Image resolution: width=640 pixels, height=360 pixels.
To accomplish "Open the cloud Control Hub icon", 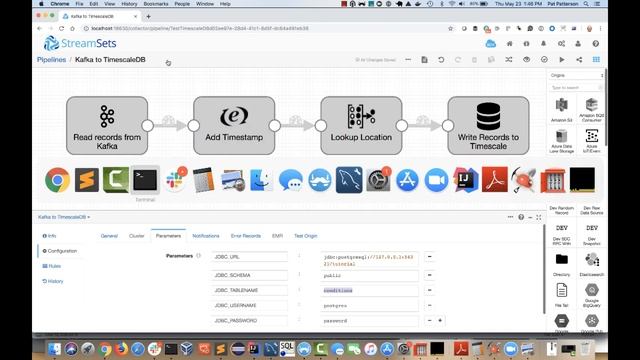I will pos(491,44).
